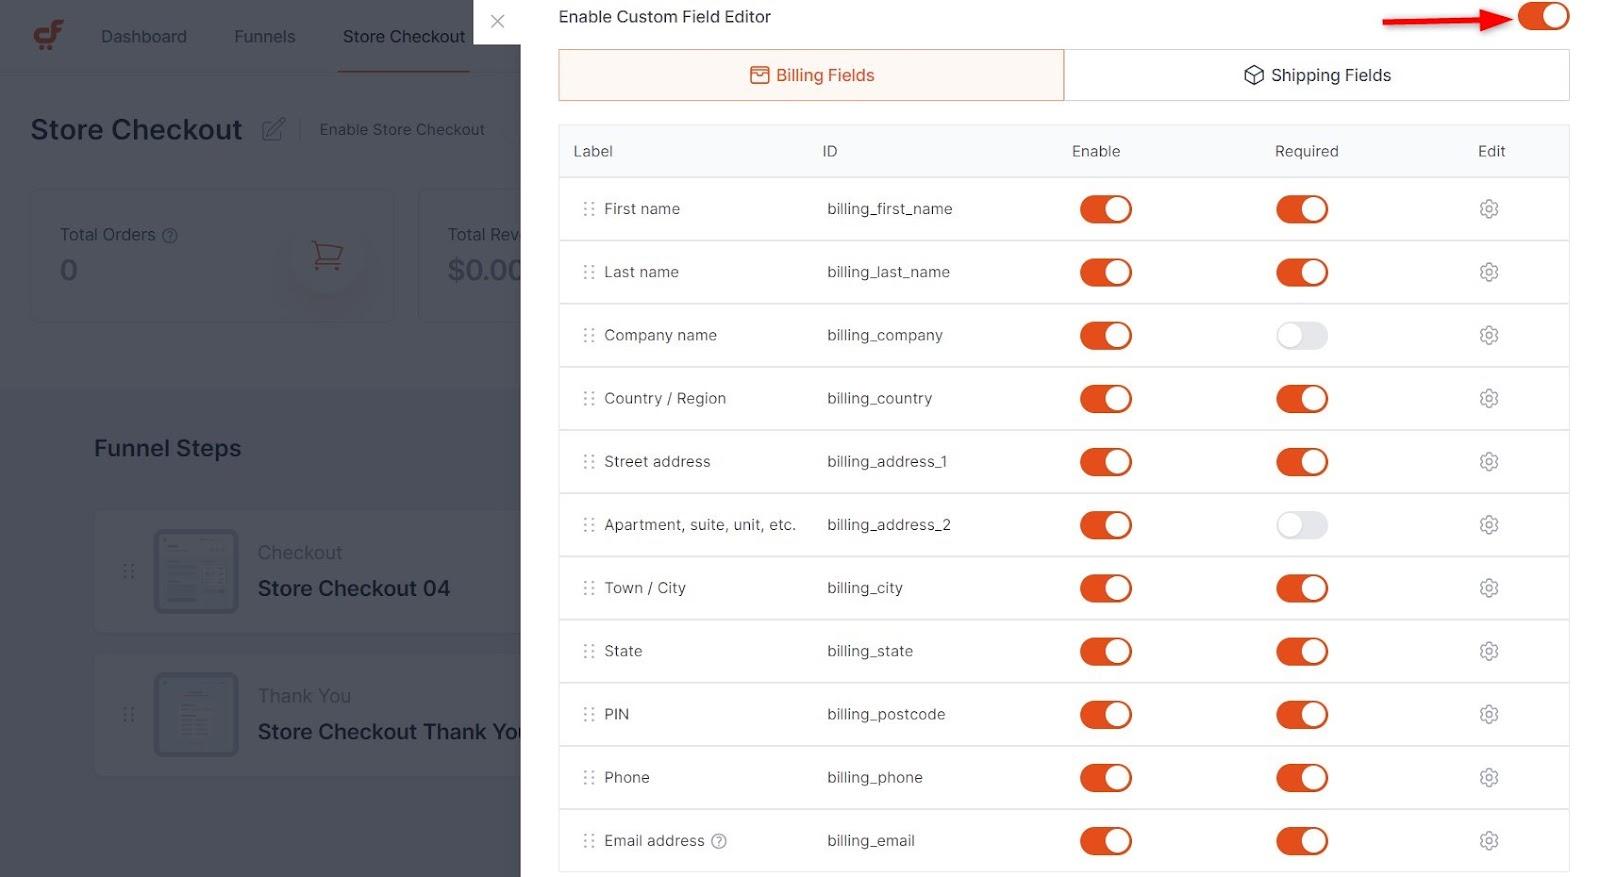Disable the Phone field toggle
Screen dimensions: 1600x877
[1105, 777]
